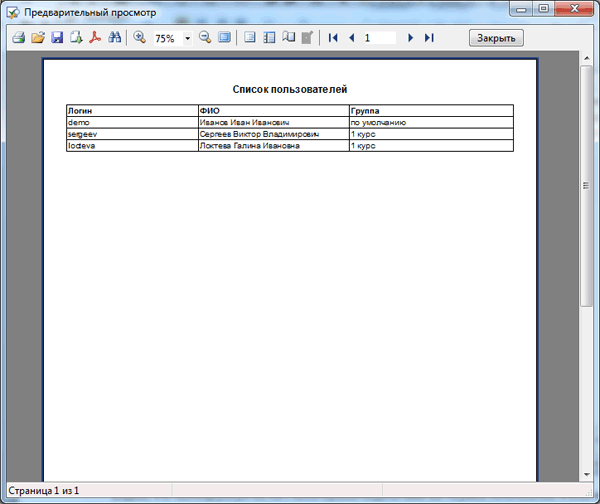Click the по умолчанию group cell
Image resolution: width=600 pixels, height=504 pixels.
pyautogui.click(x=431, y=122)
